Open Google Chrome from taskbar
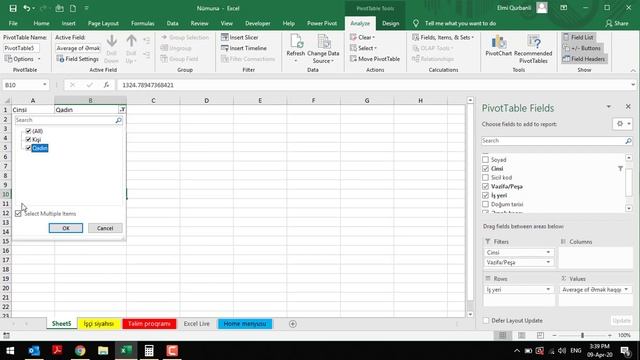Image resolution: width=640 pixels, height=360 pixels. (80, 351)
